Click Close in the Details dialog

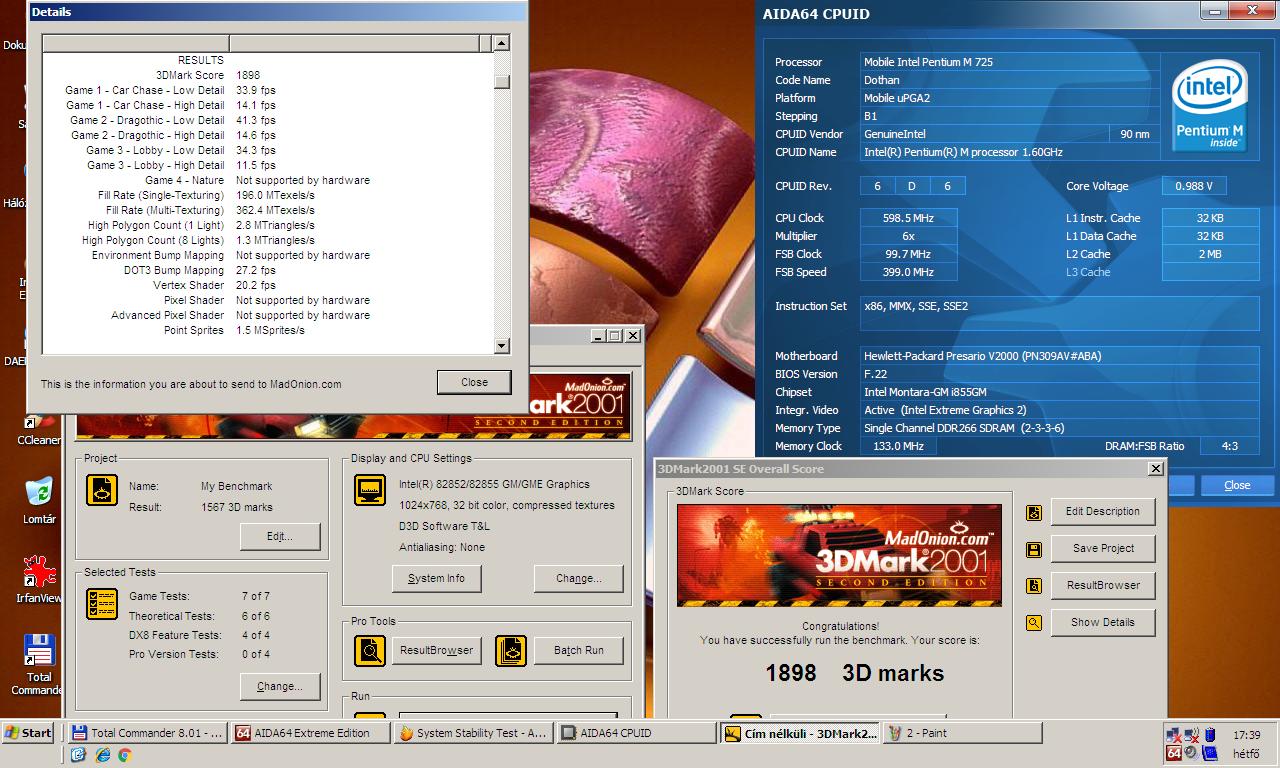tap(474, 382)
